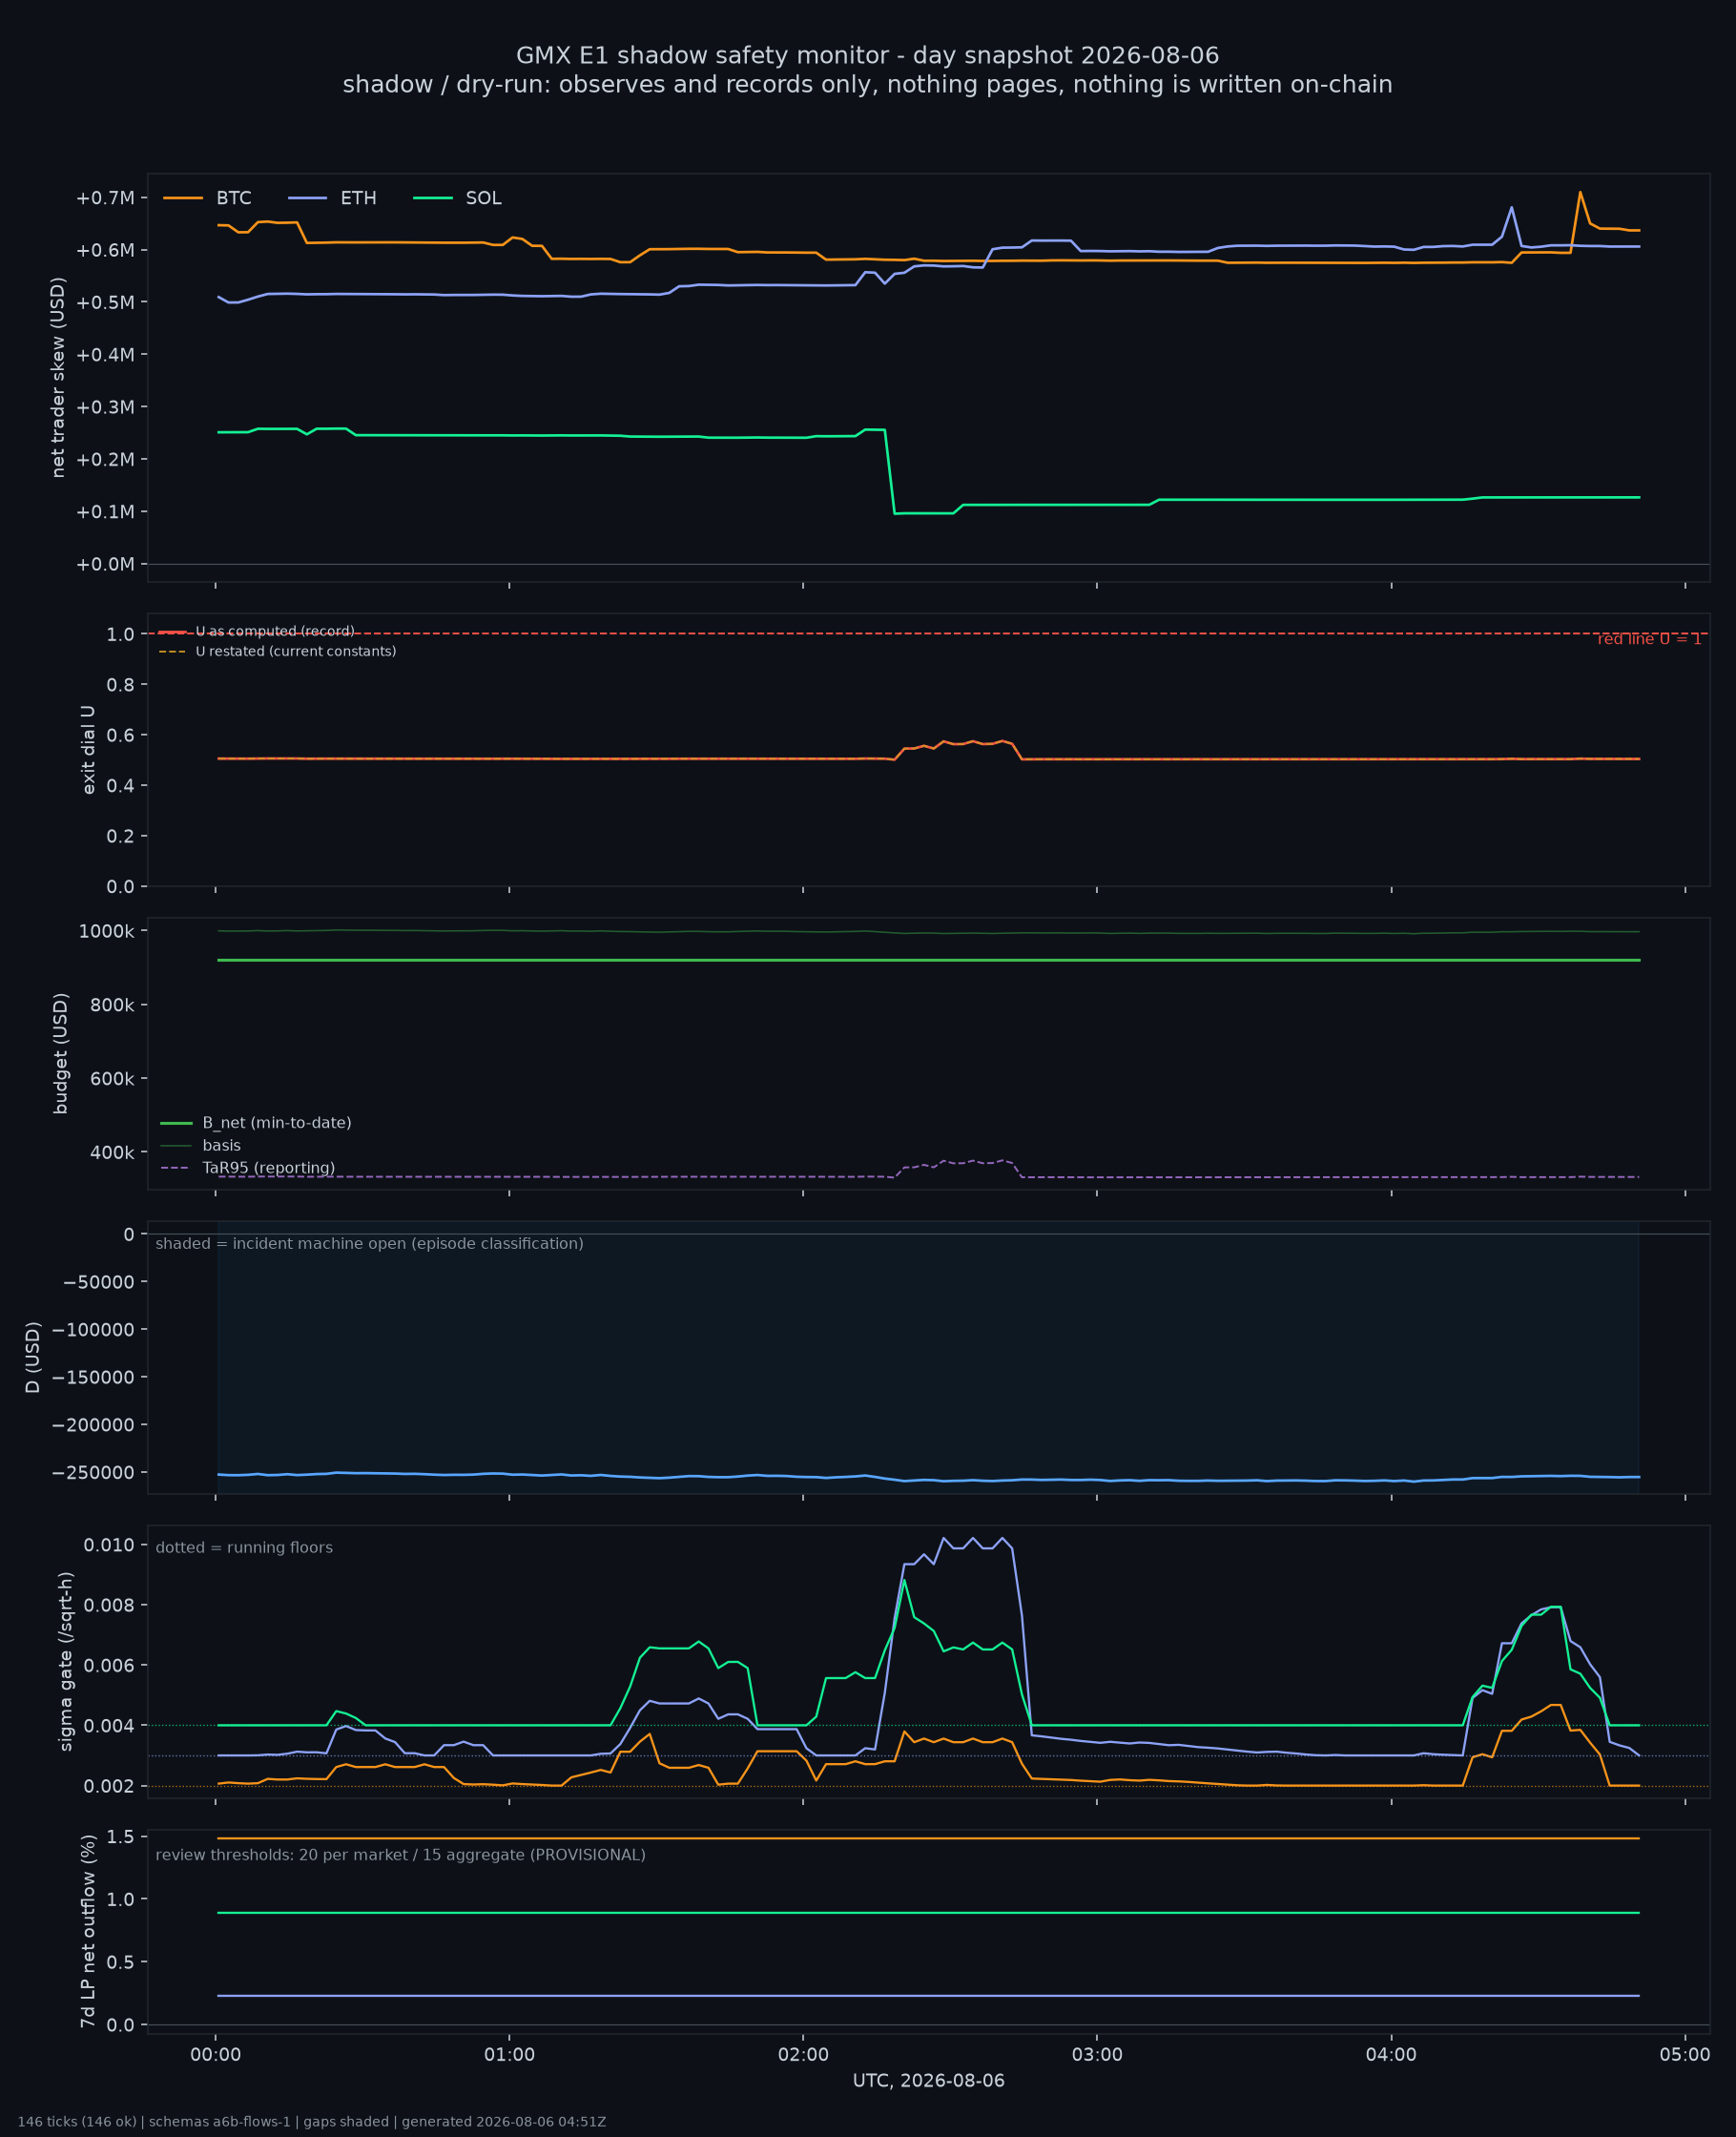Click the −150000 tick on D axis

pyautogui.click(x=94, y=1378)
